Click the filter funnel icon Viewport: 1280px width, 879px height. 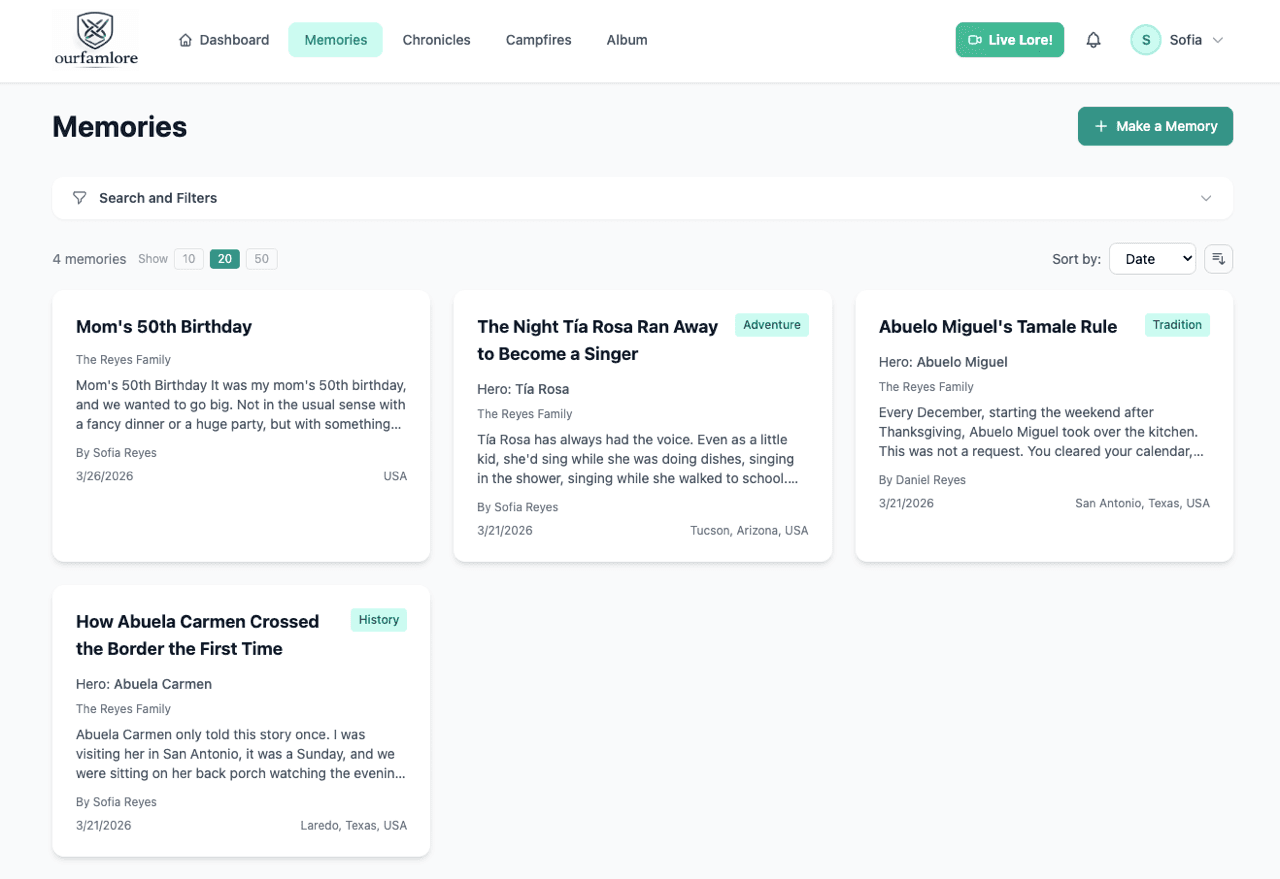coord(80,198)
